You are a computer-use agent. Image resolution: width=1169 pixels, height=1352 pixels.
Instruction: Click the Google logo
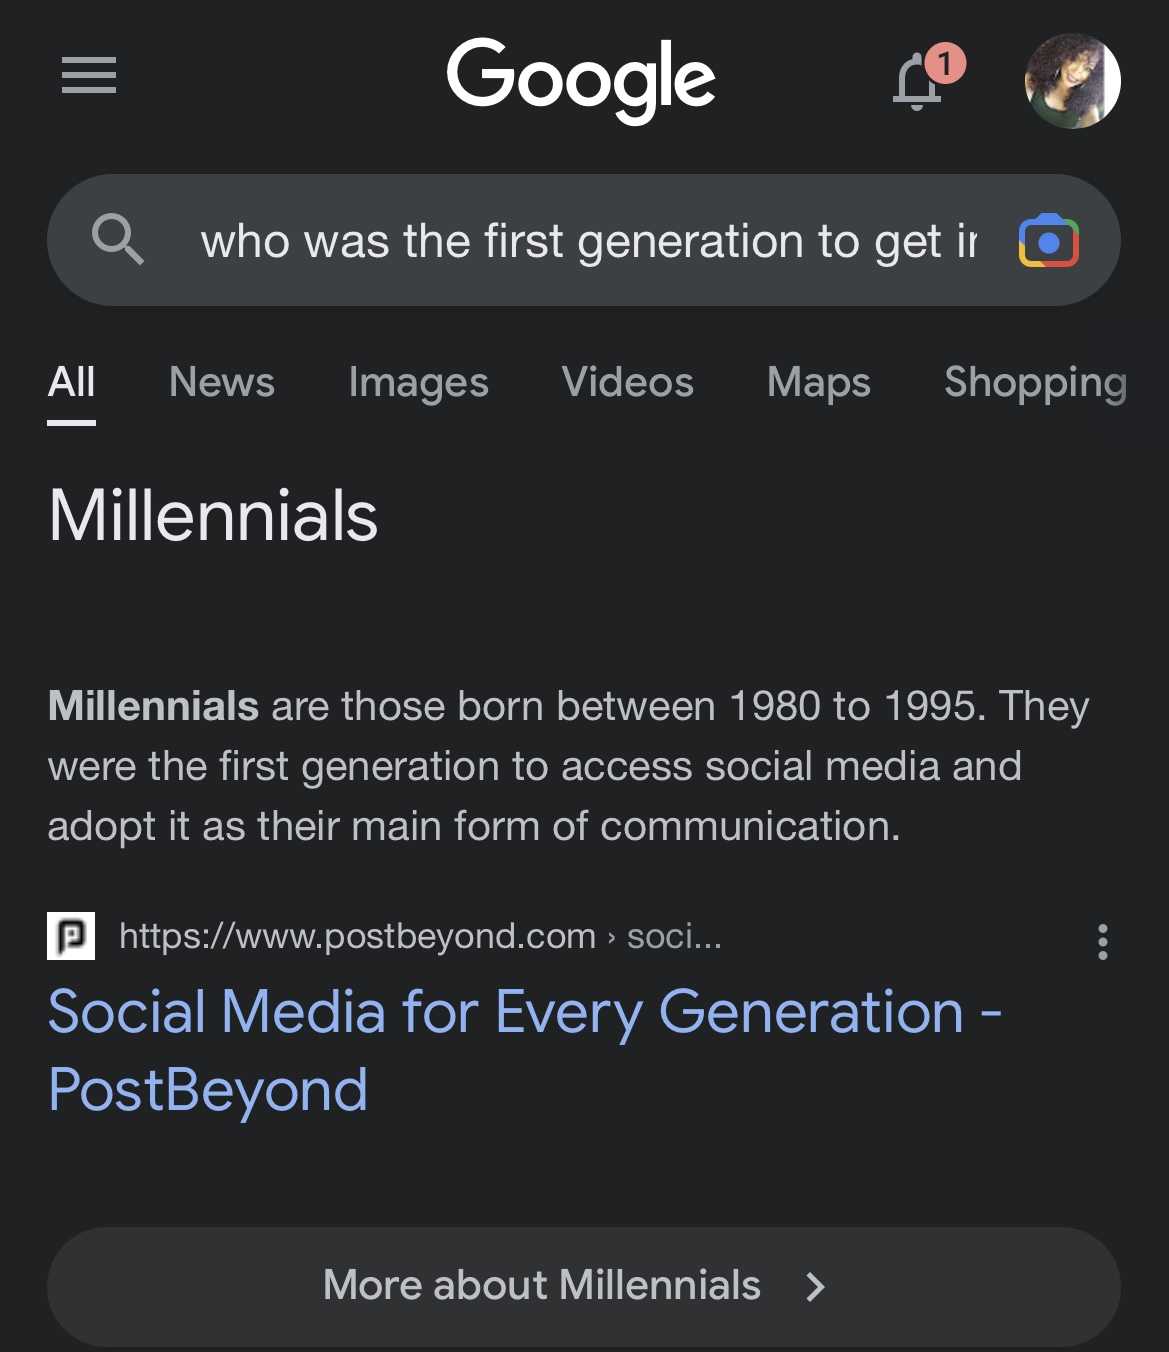pos(582,78)
